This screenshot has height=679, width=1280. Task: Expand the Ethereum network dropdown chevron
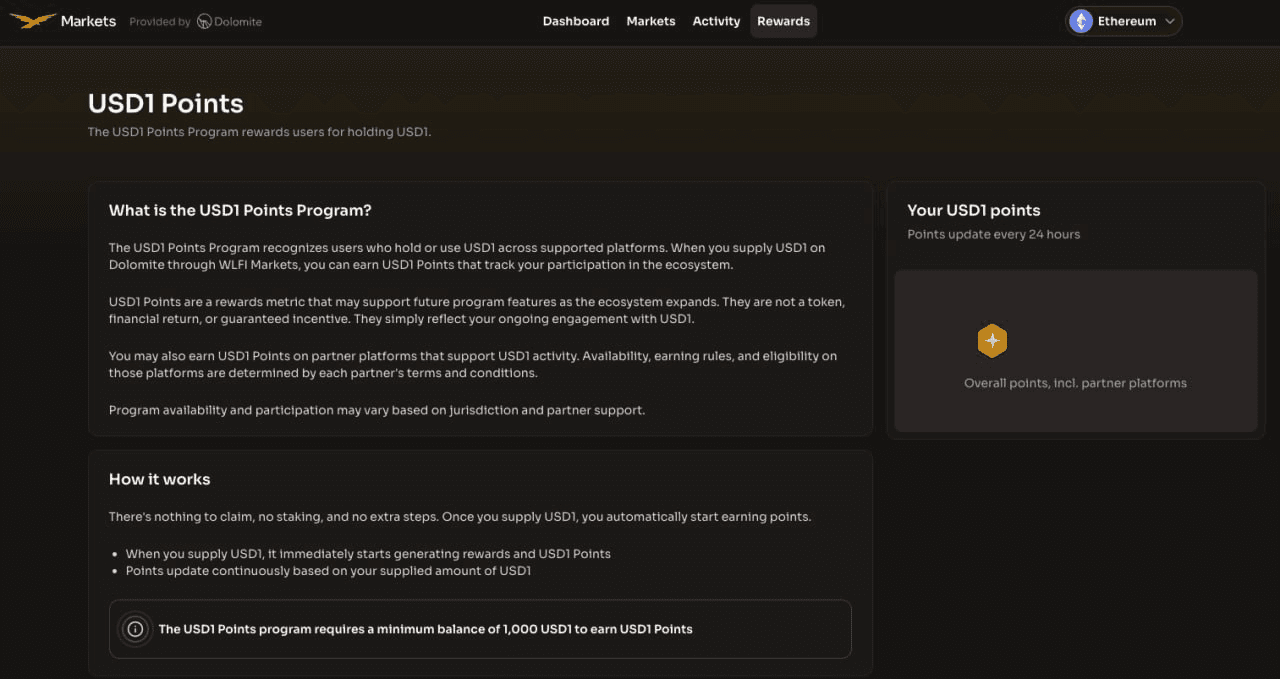click(x=1170, y=21)
